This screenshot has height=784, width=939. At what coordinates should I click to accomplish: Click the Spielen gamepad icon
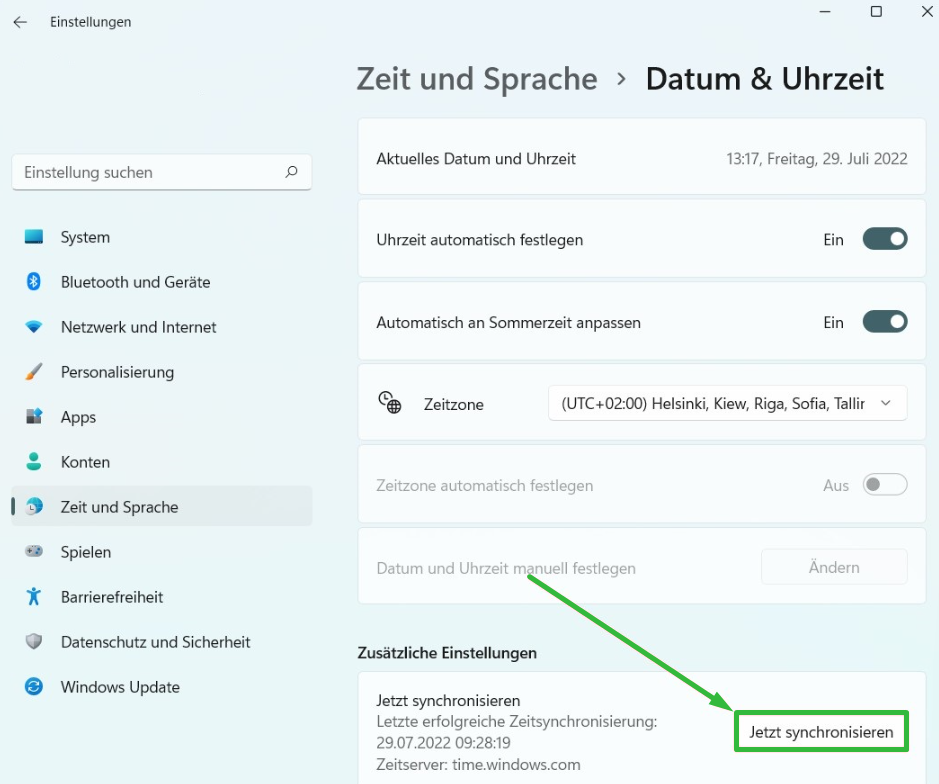click(x=34, y=551)
